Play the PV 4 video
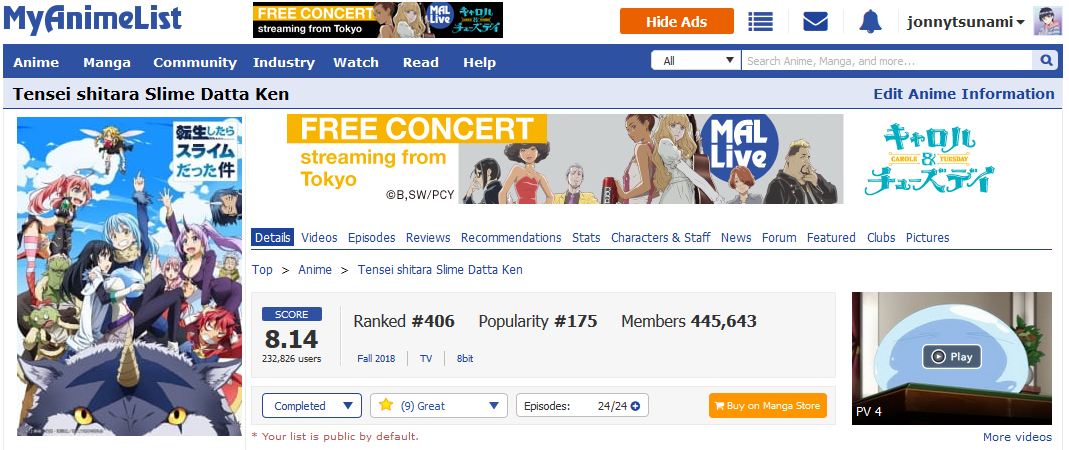This screenshot has width=1069, height=450. (x=952, y=357)
